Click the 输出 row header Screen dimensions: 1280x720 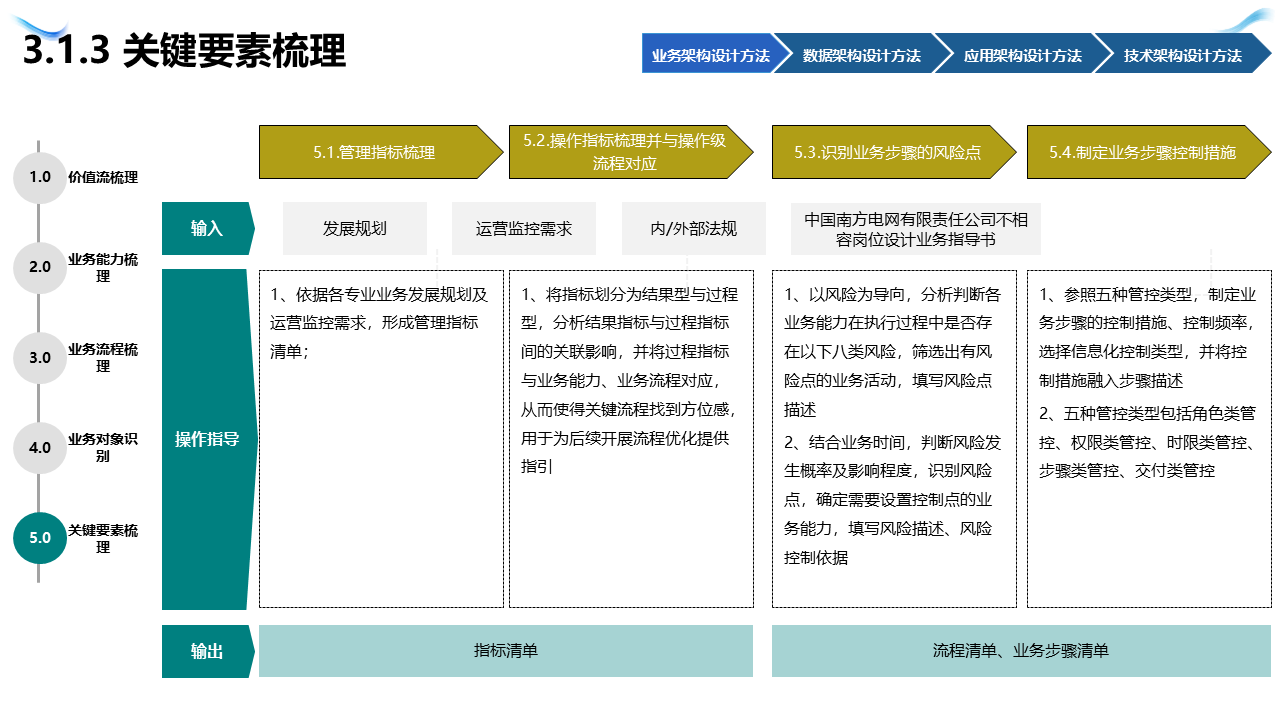point(208,651)
